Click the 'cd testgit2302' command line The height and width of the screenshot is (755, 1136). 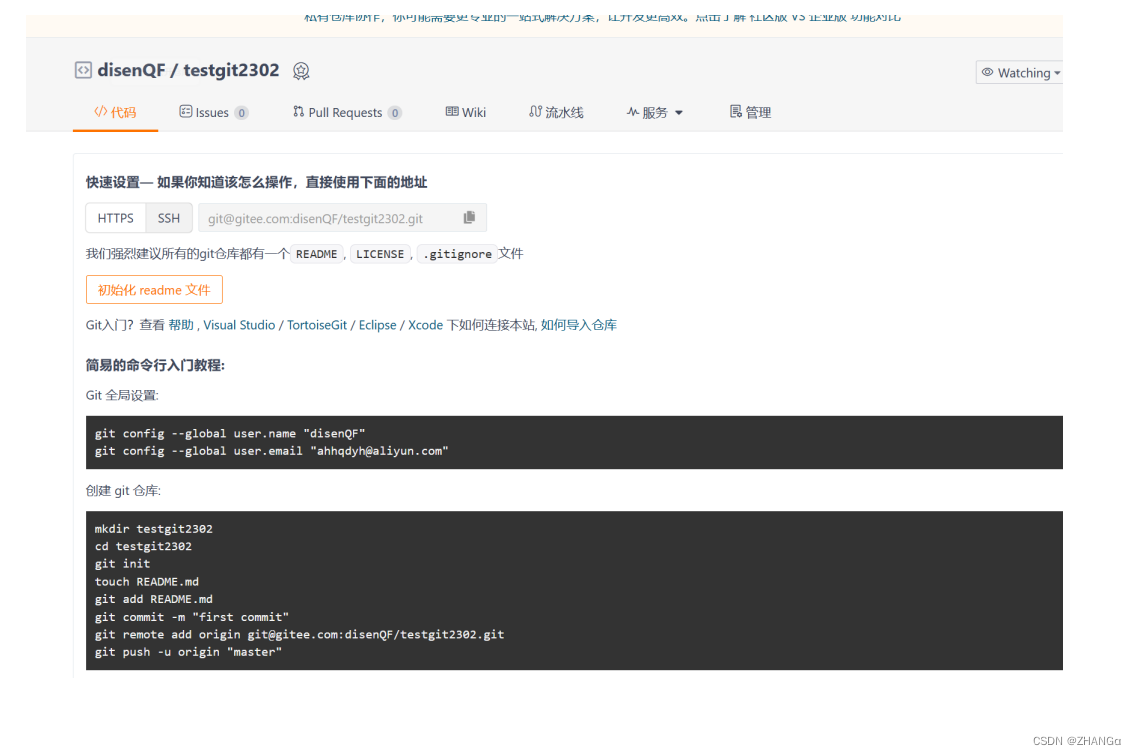click(x=143, y=546)
